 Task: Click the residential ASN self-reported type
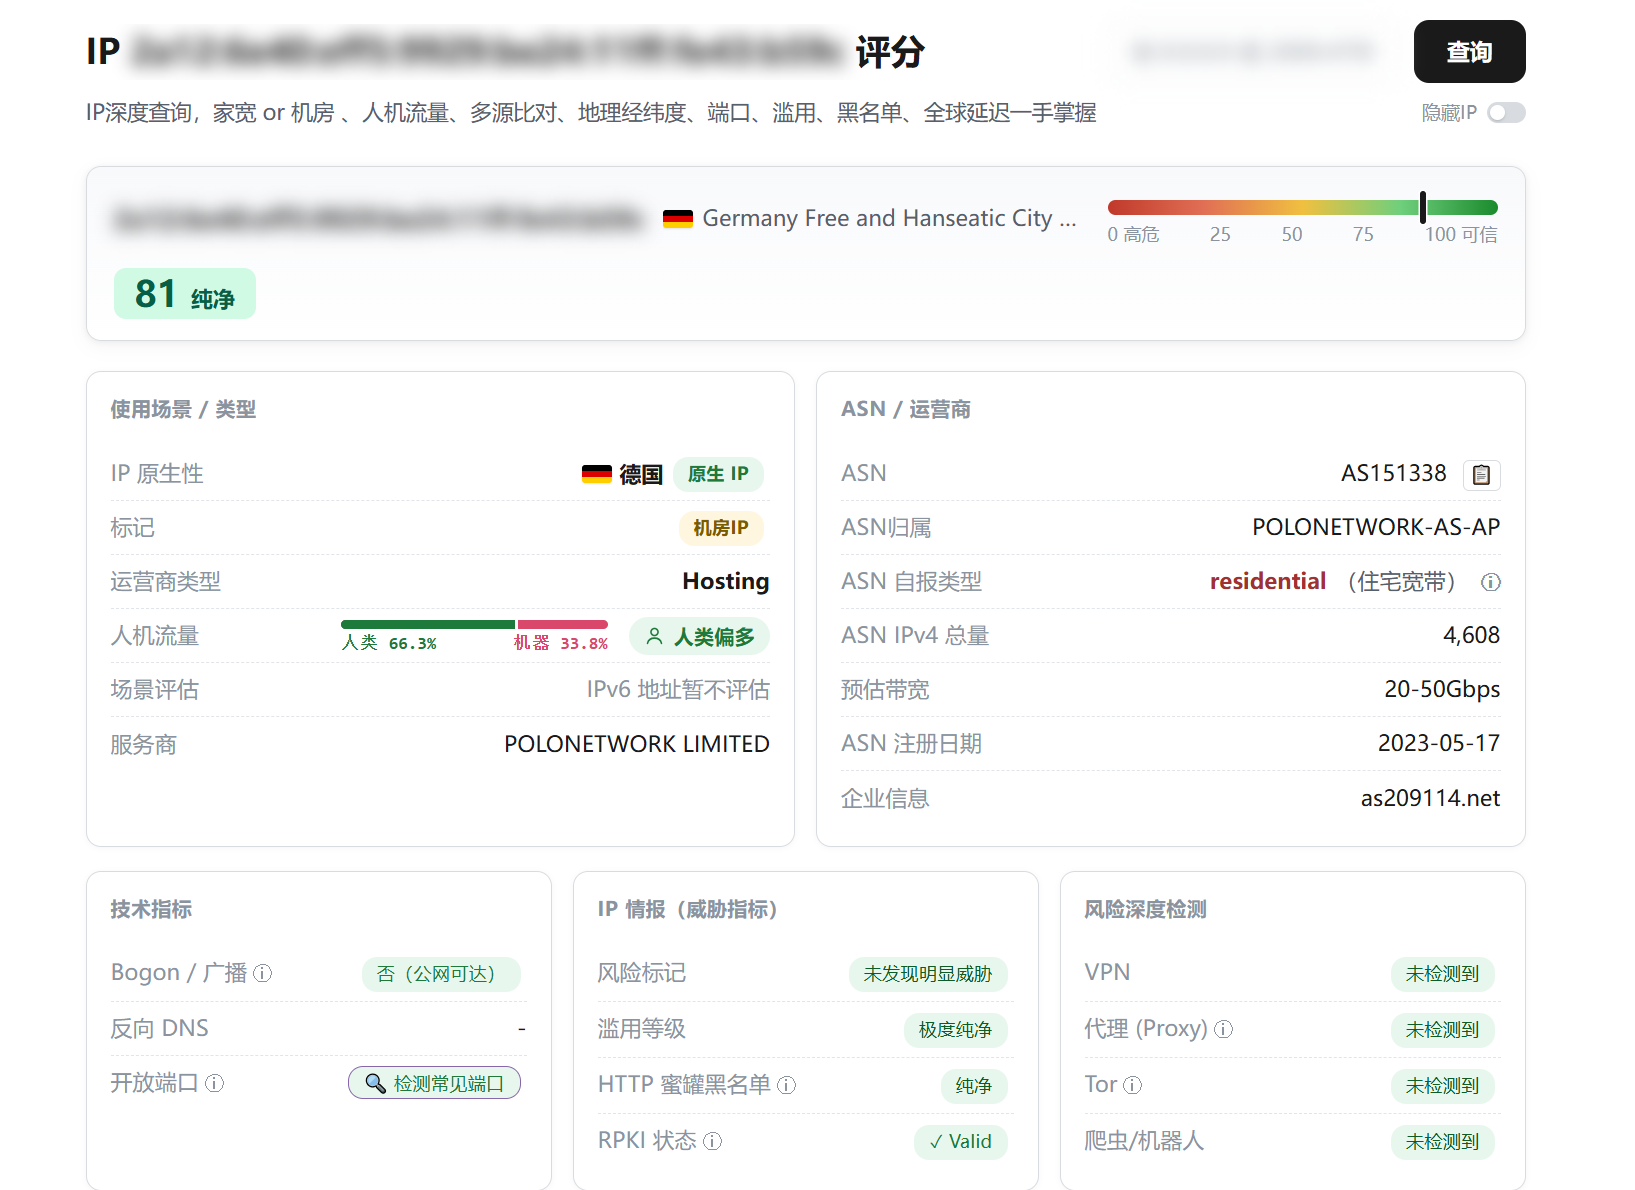pos(1267,581)
